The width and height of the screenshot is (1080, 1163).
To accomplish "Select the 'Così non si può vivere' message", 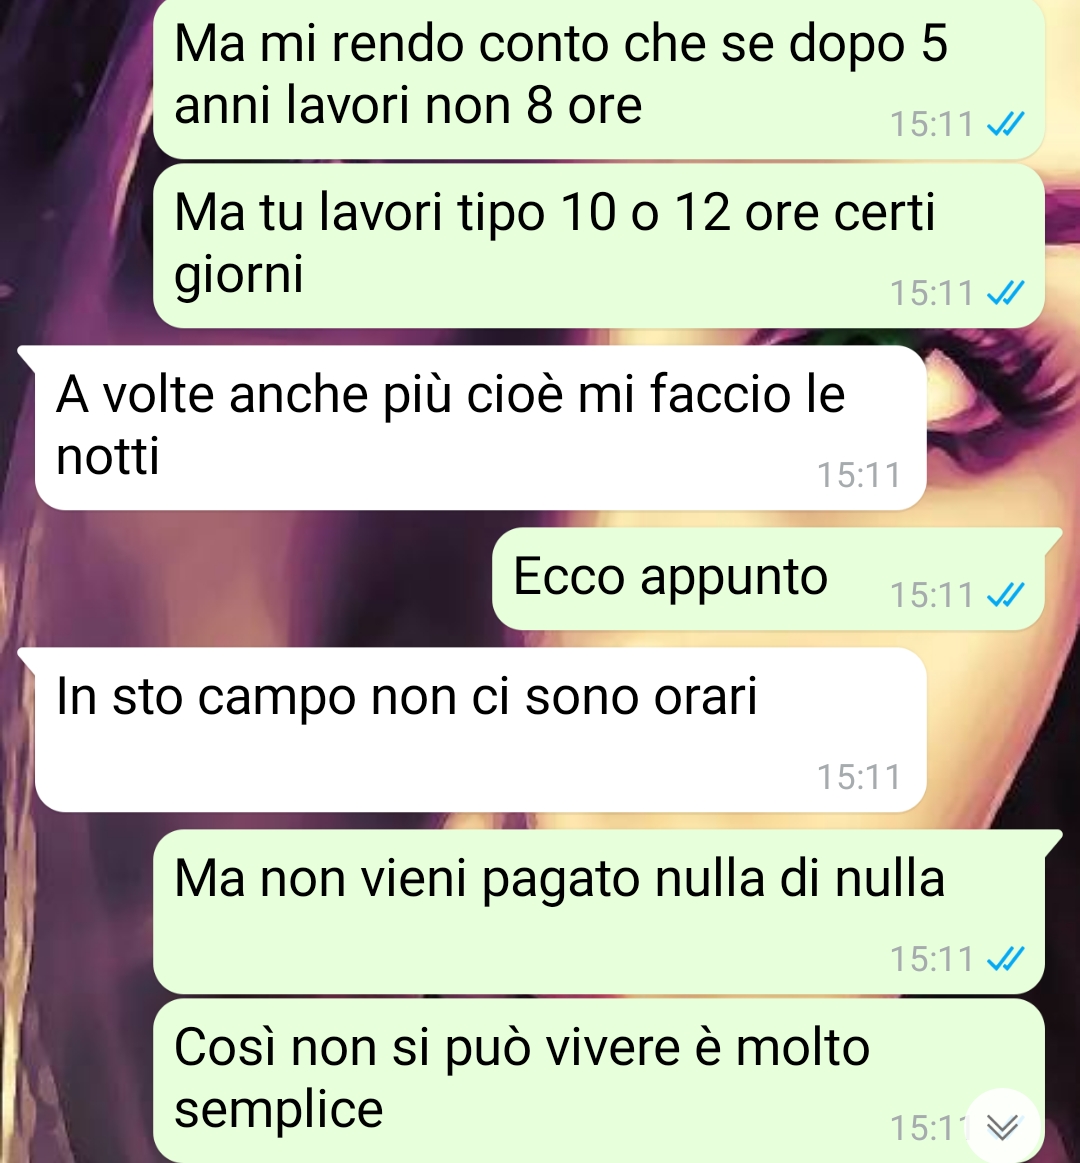I will [599, 1081].
